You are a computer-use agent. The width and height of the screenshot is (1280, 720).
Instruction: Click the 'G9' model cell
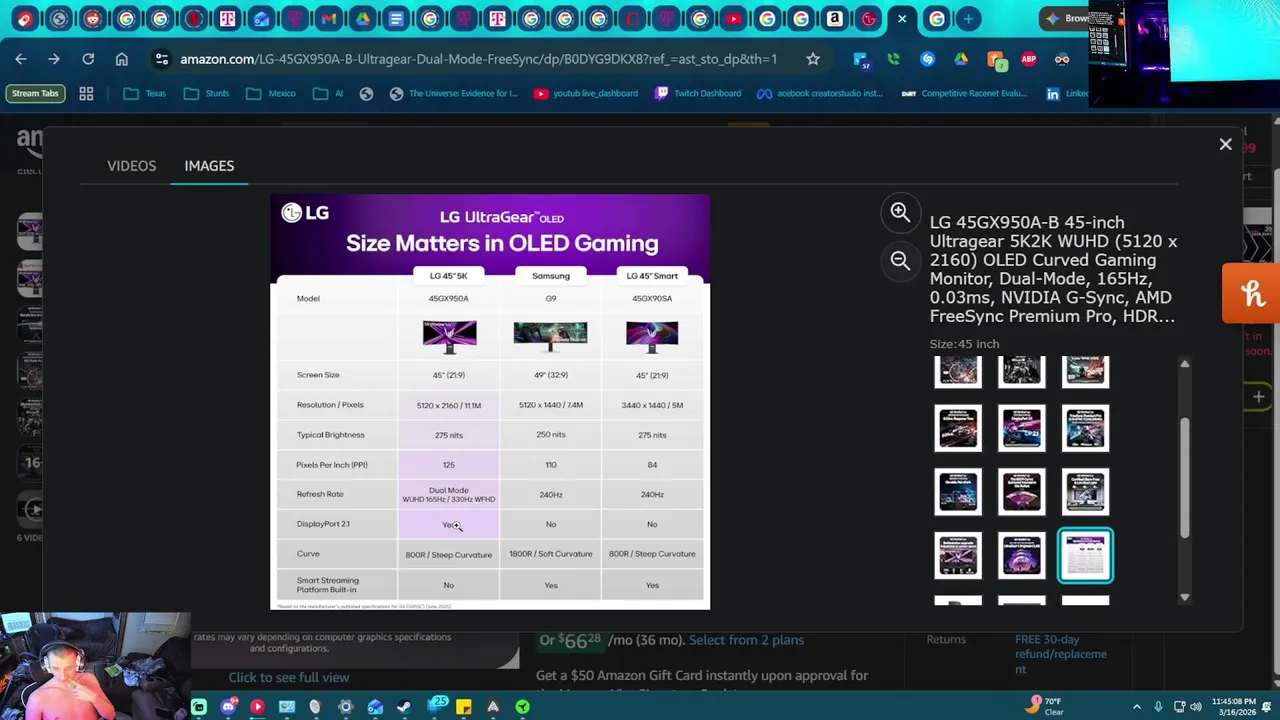(550, 298)
